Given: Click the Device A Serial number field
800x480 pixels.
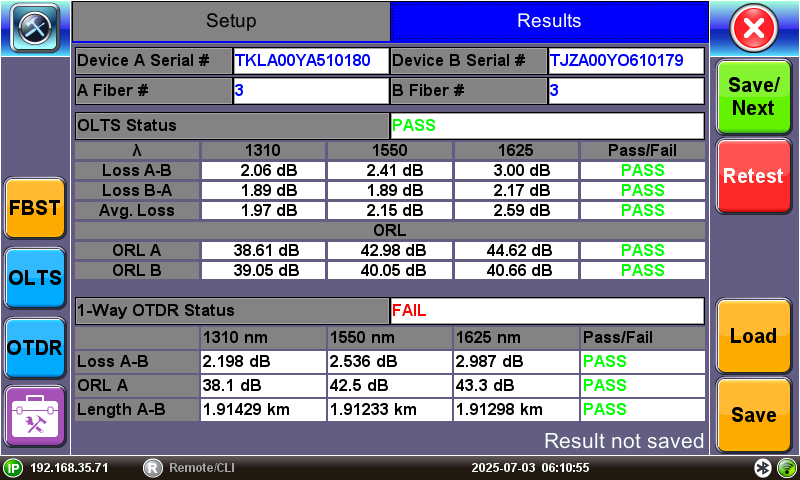Looking at the screenshot, I should point(310,60).
